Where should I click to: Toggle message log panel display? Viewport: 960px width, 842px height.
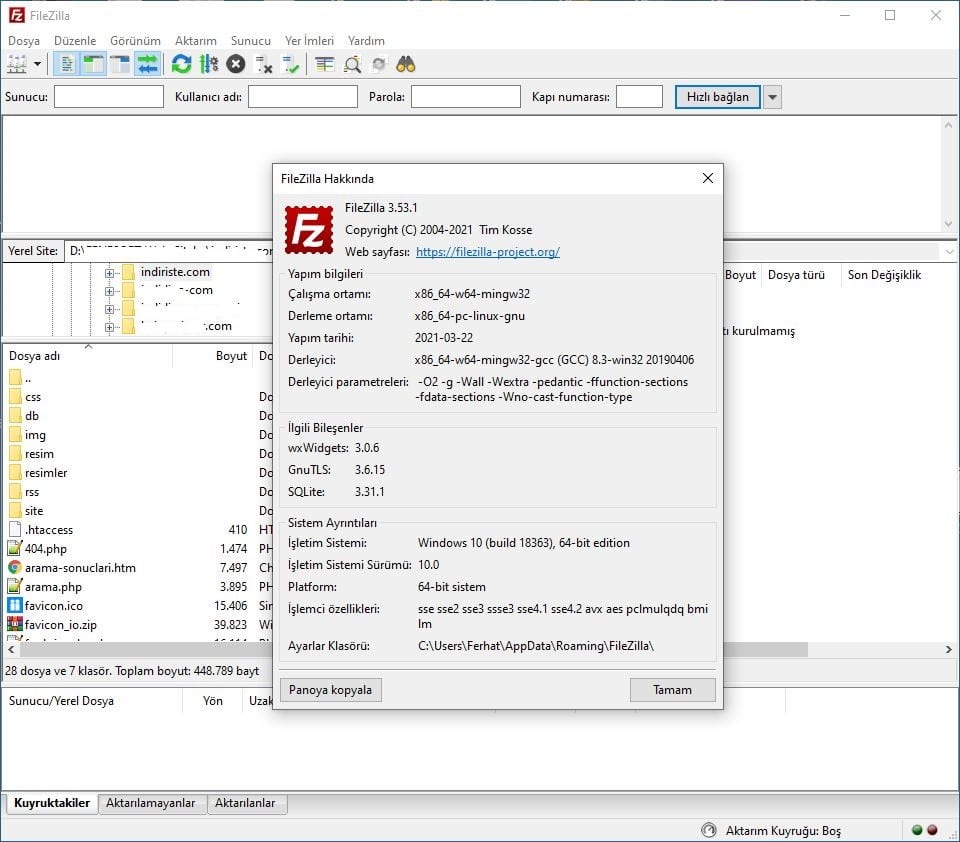click(67, 64)
